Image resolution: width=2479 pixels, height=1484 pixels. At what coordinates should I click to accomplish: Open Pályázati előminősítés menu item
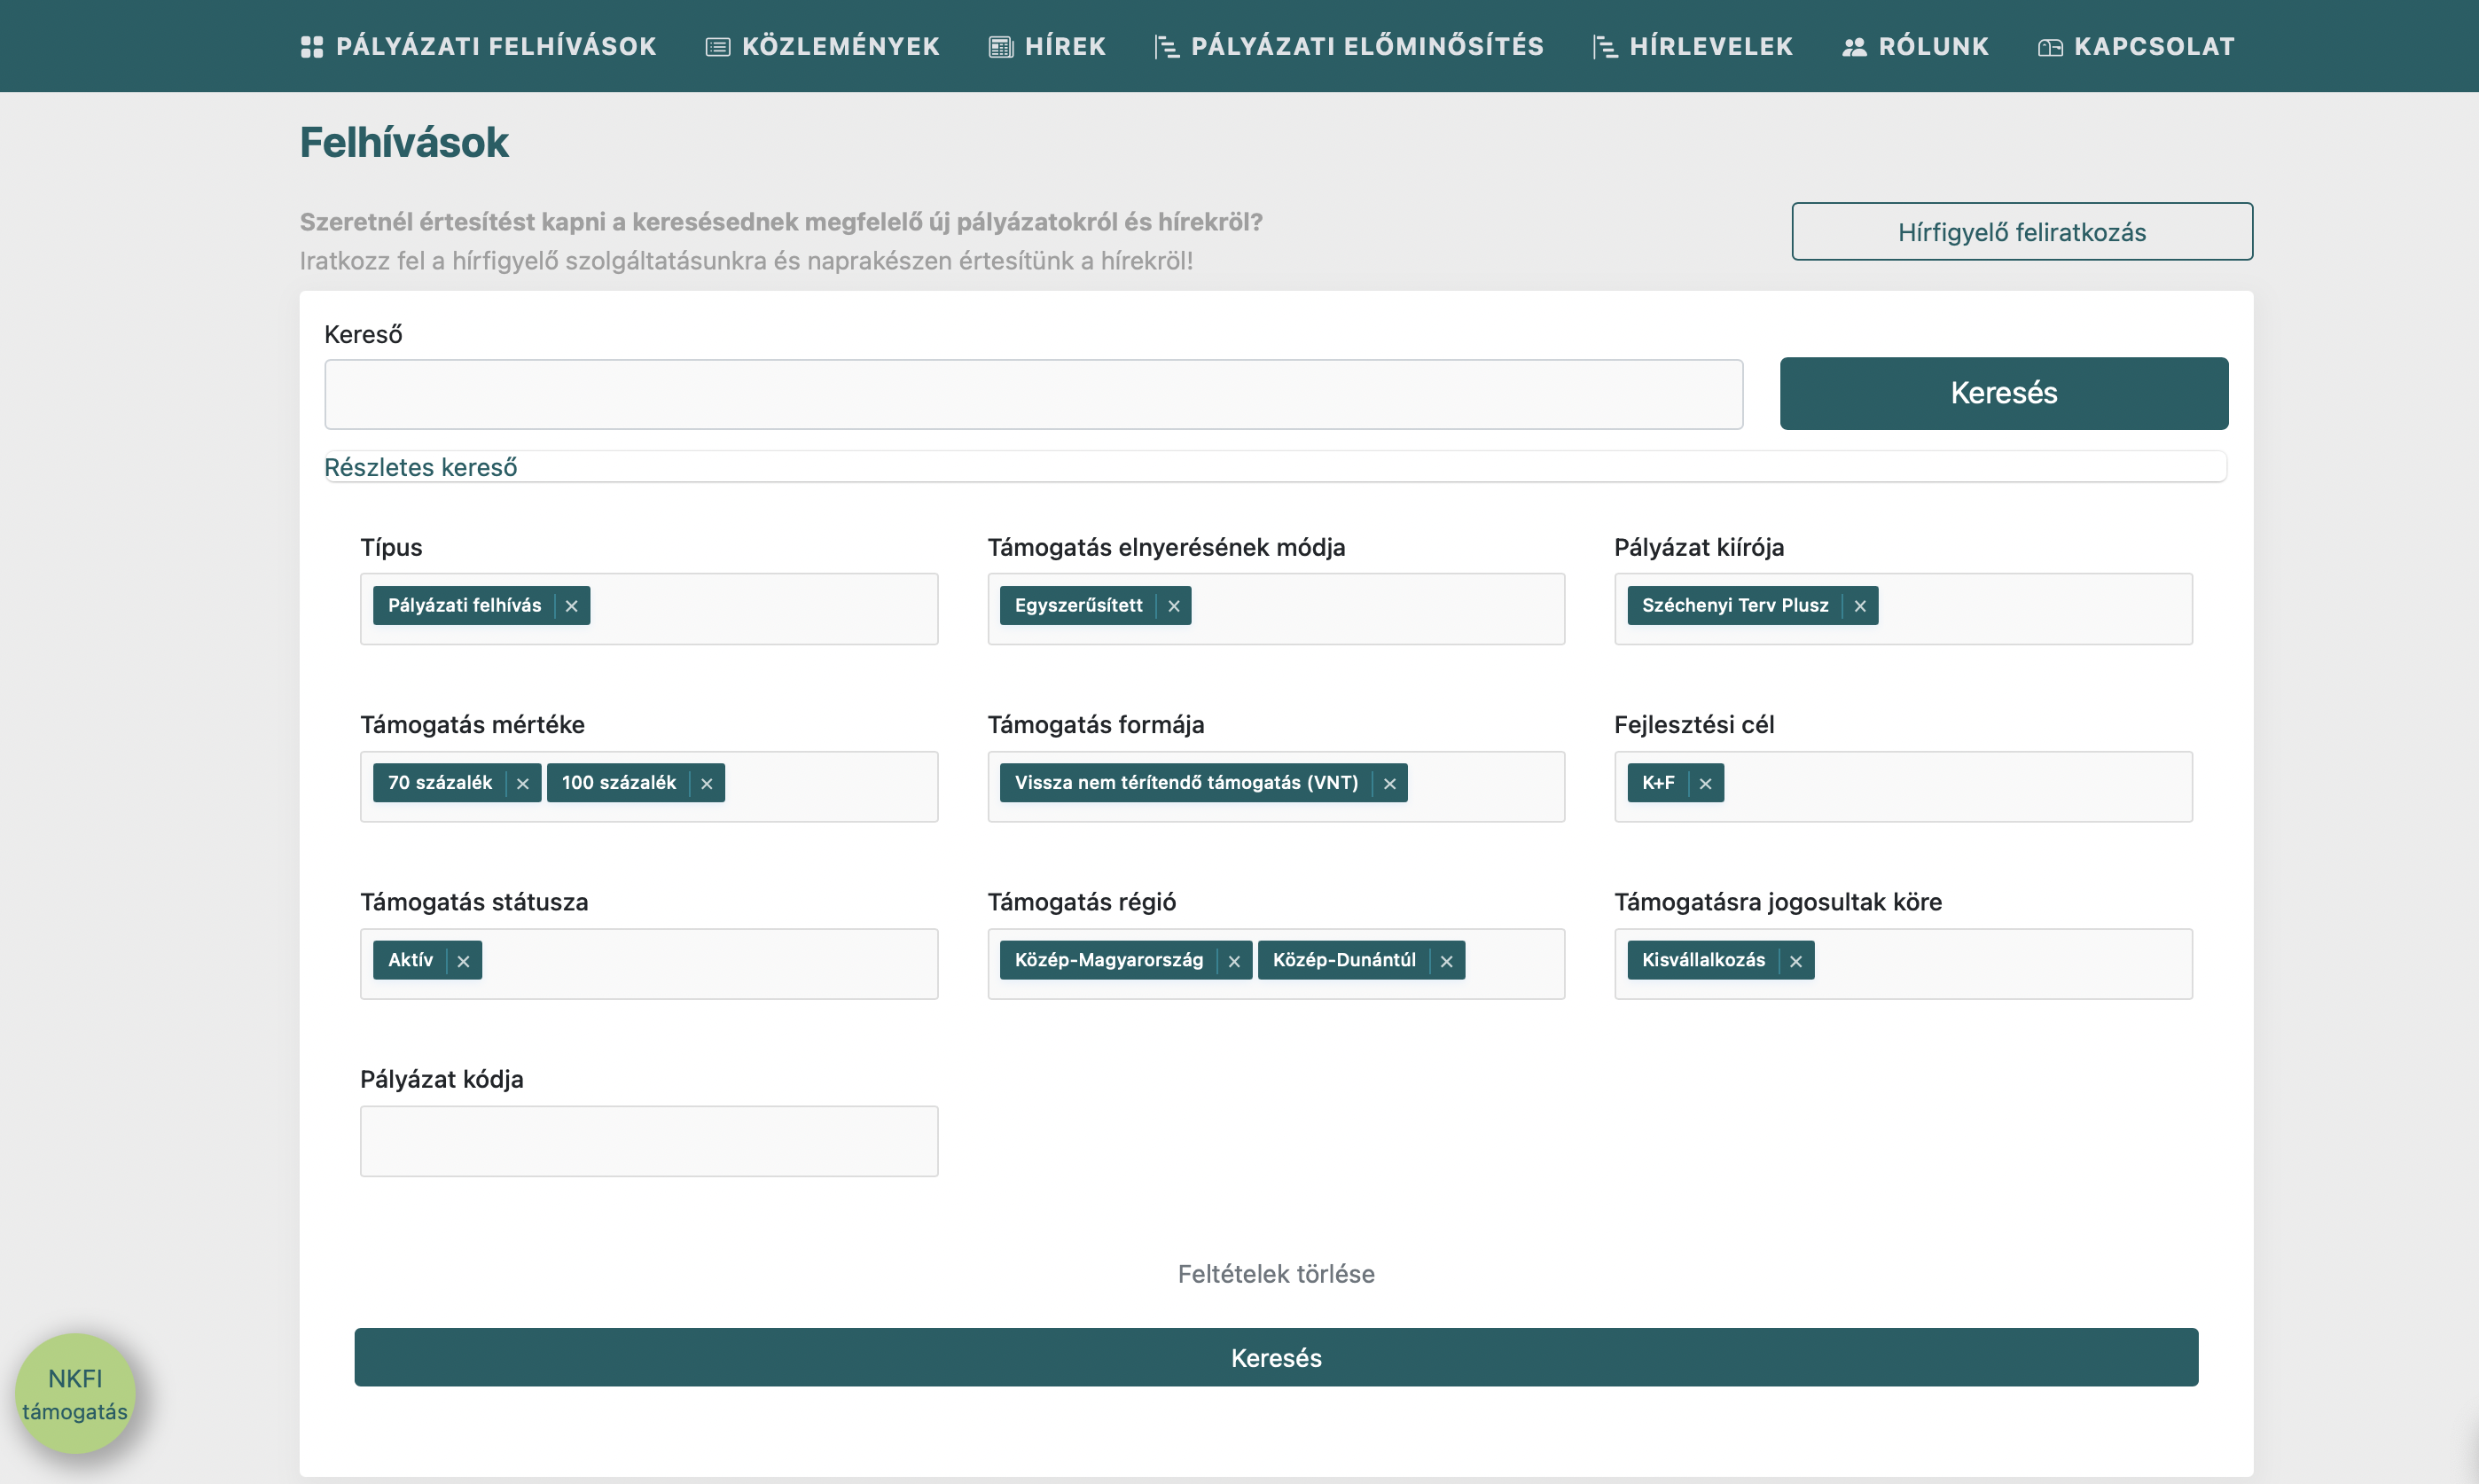[1366, 46]
